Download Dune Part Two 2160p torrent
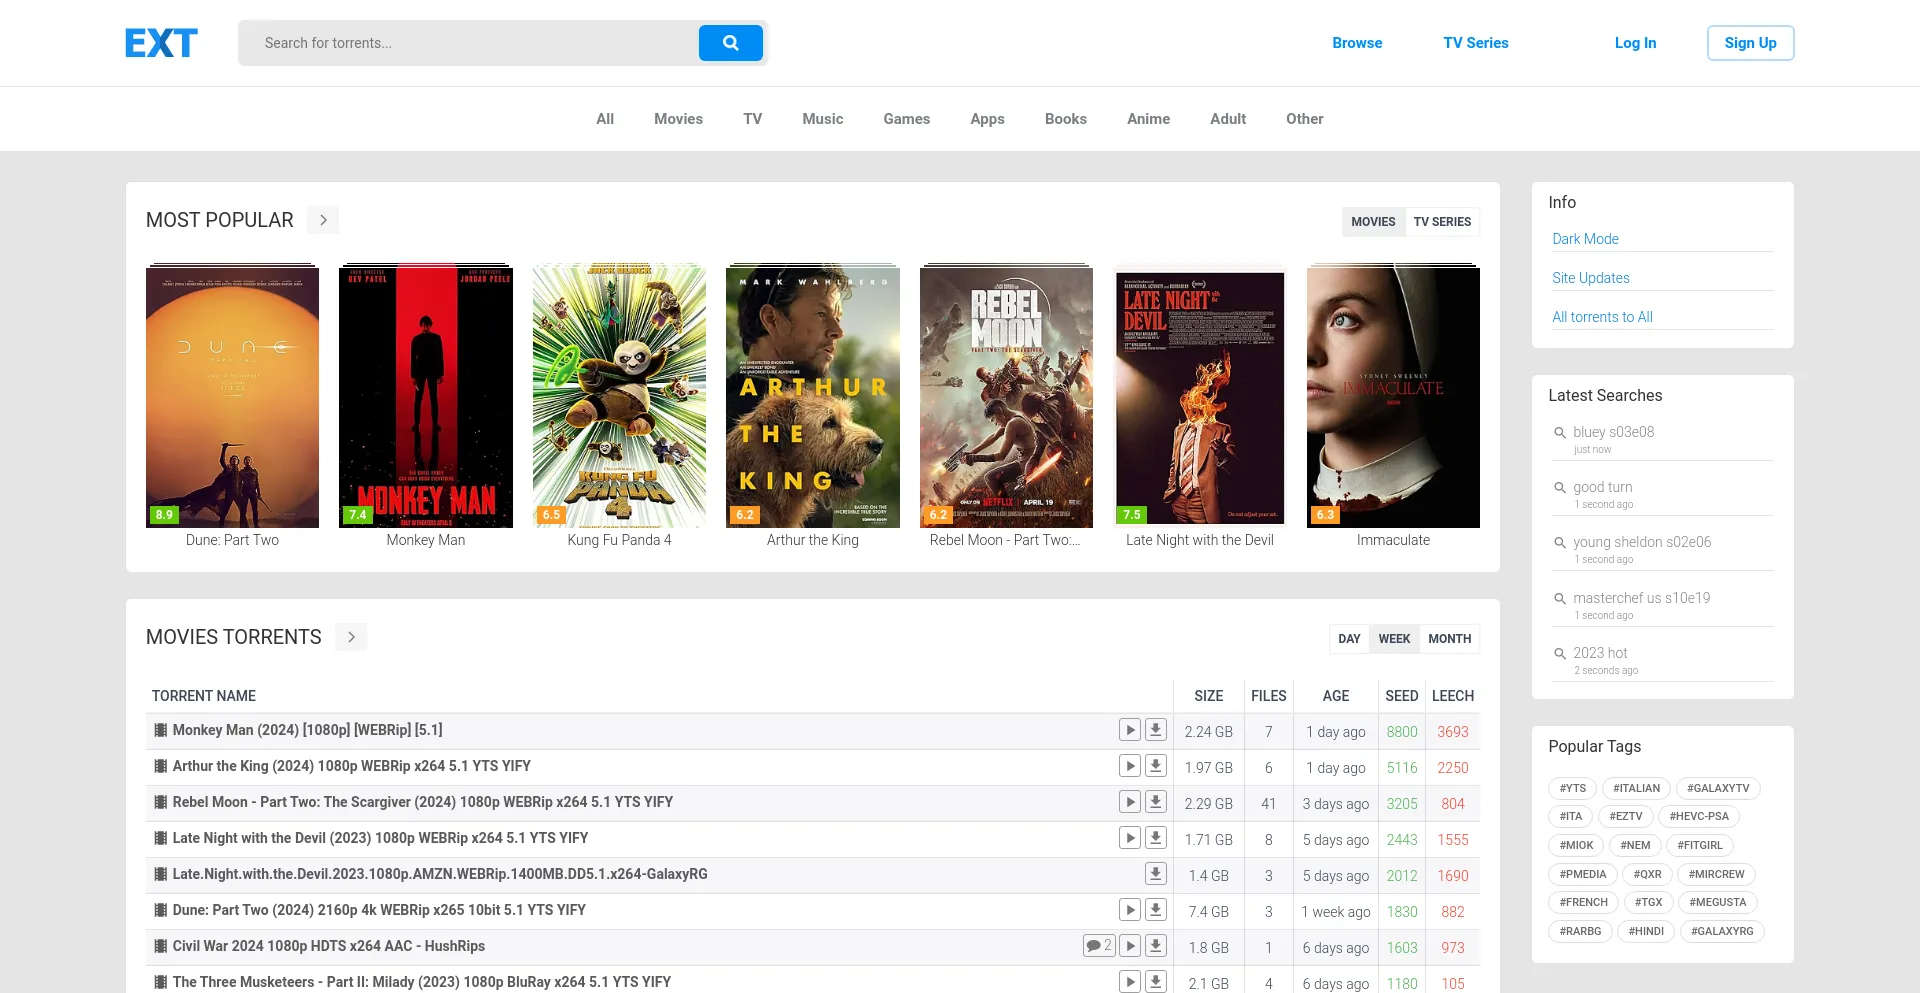Screen dimensions: 1920x993 [x=1156, y=910]
